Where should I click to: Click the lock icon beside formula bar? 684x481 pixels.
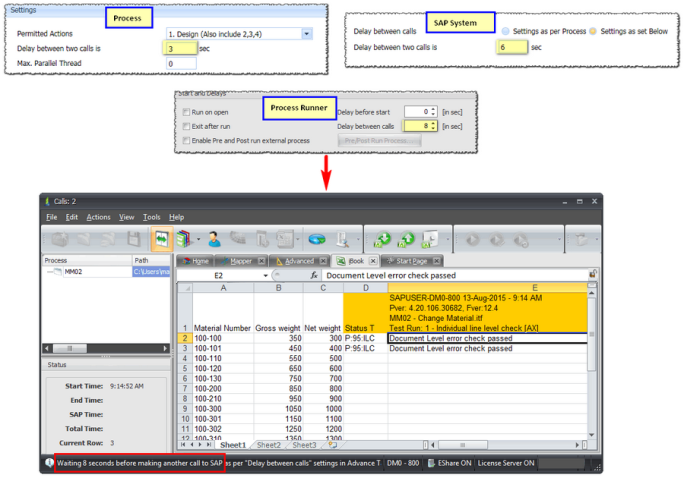coord(592,274)
